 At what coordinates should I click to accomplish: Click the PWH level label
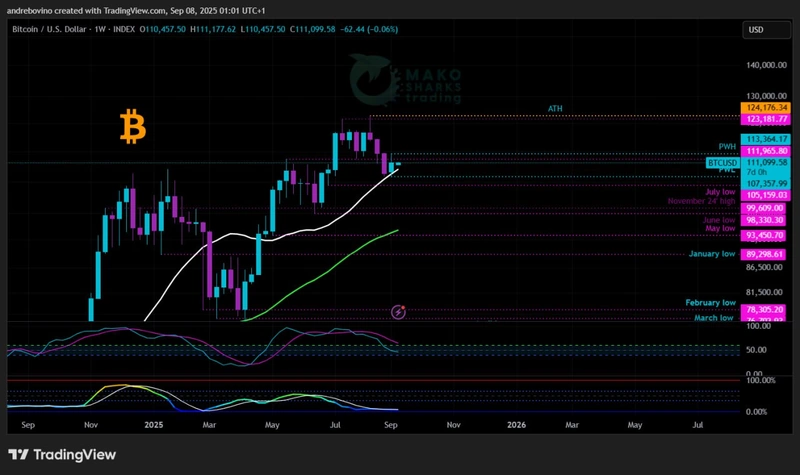[x=727, y=147]
